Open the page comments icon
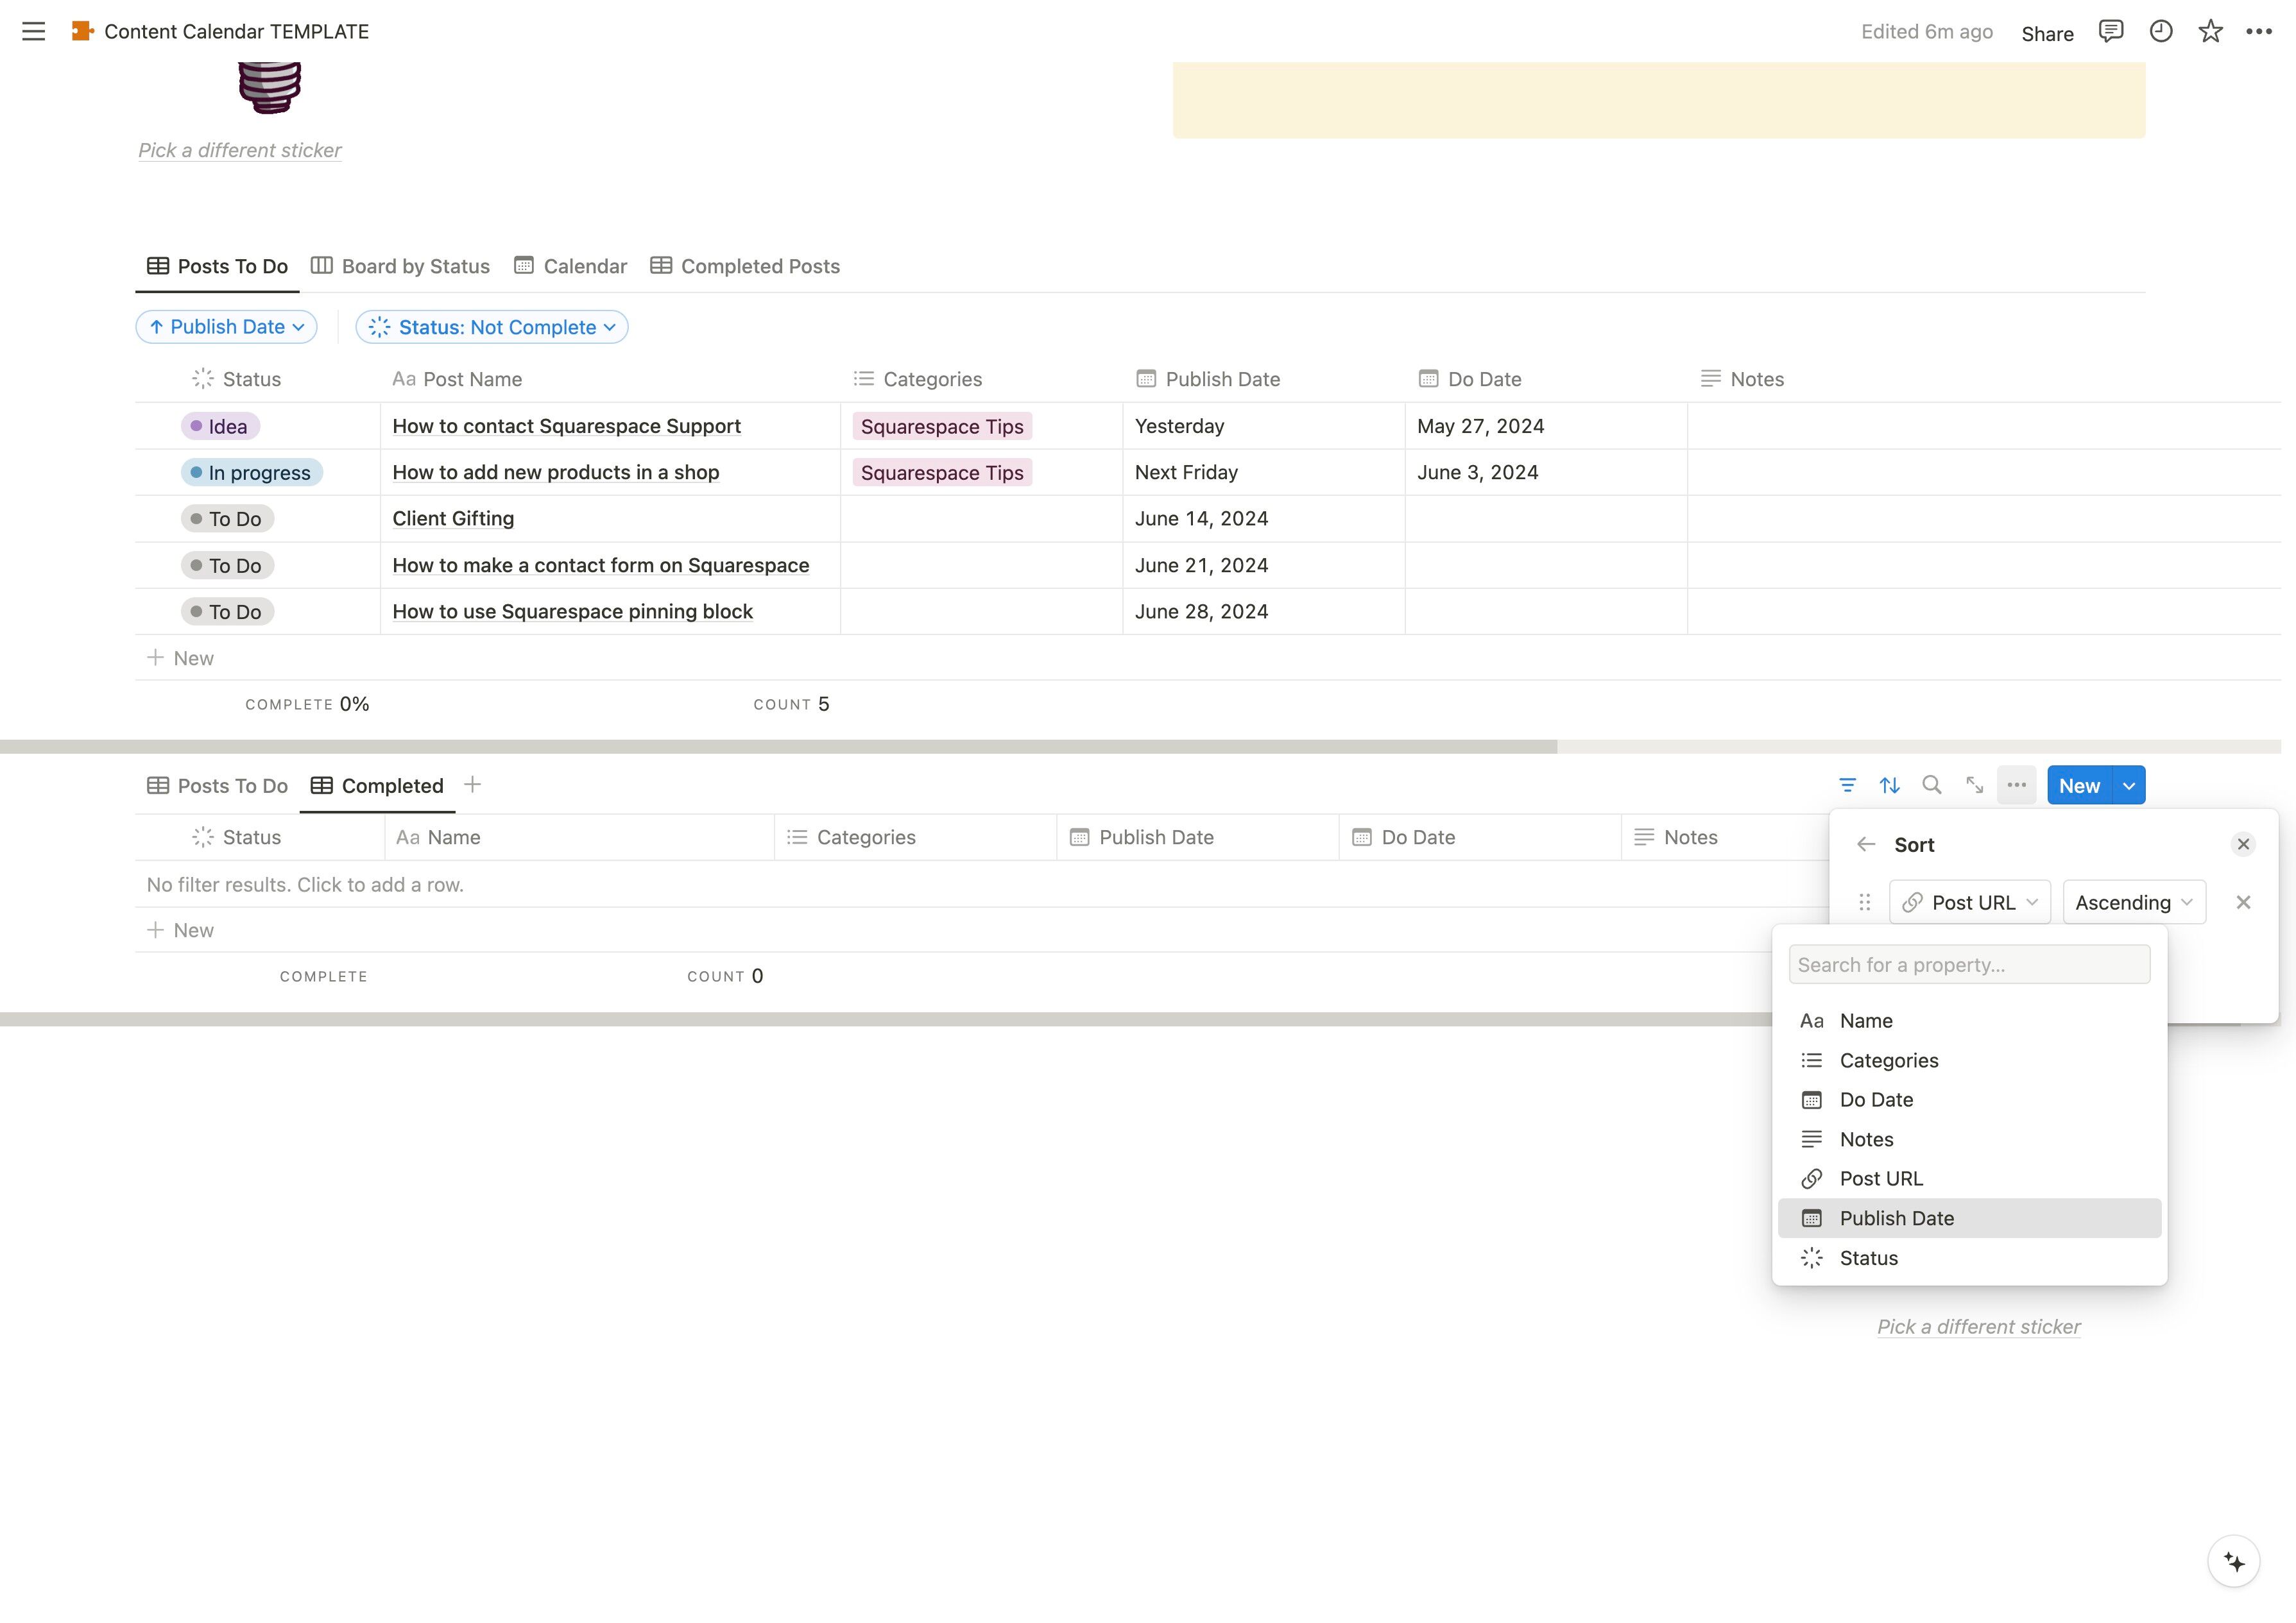This screenshot has width=2296, height=1623. (2110, 31)
